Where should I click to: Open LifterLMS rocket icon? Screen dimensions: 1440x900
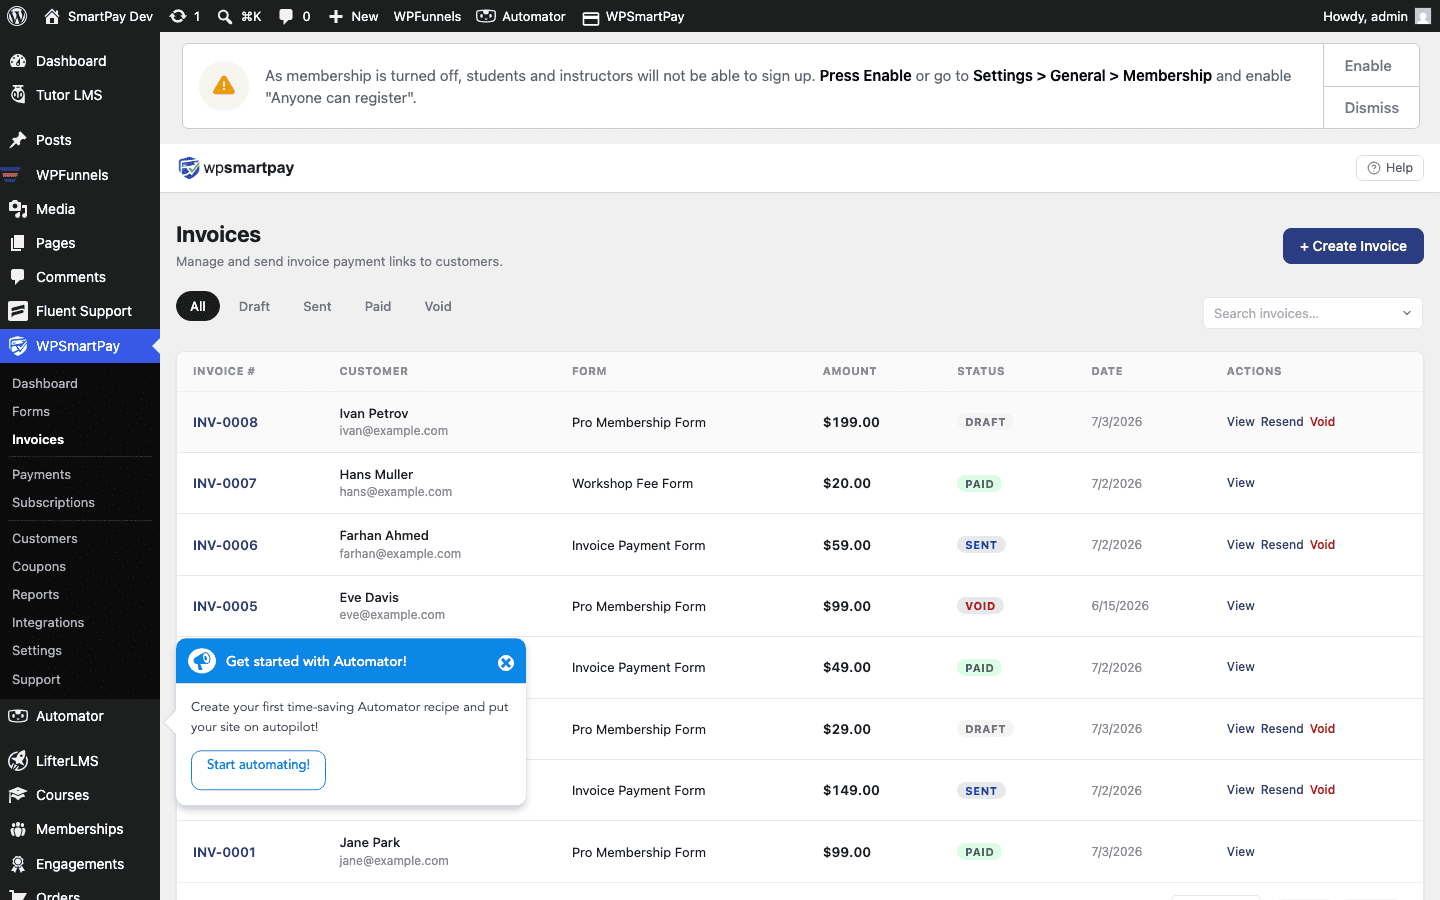(18, 761)
